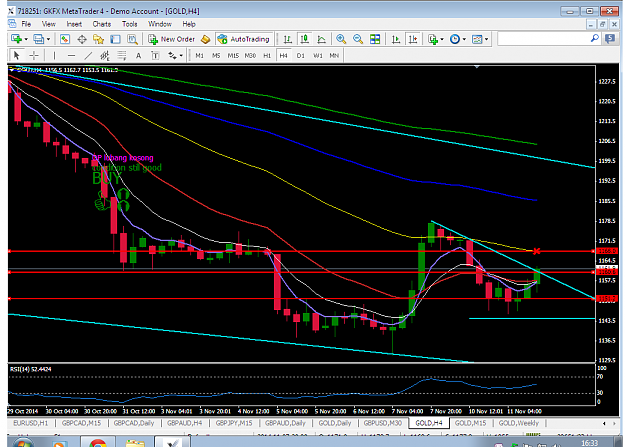Select the Text Label tool
625x447 pixels.
[155, 55]
